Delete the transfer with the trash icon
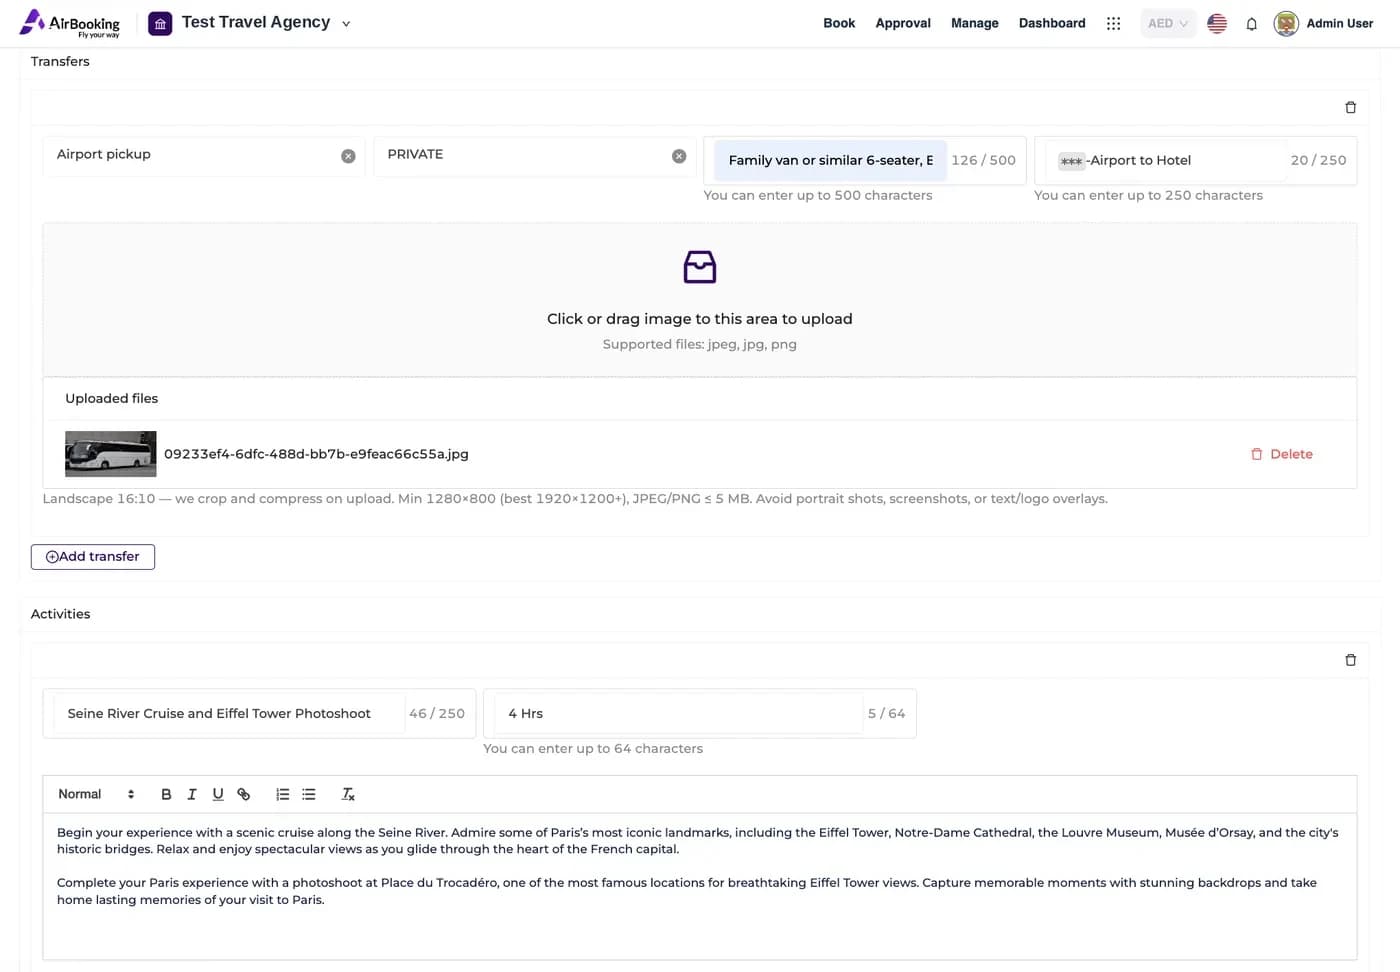 pos(1350,107)
